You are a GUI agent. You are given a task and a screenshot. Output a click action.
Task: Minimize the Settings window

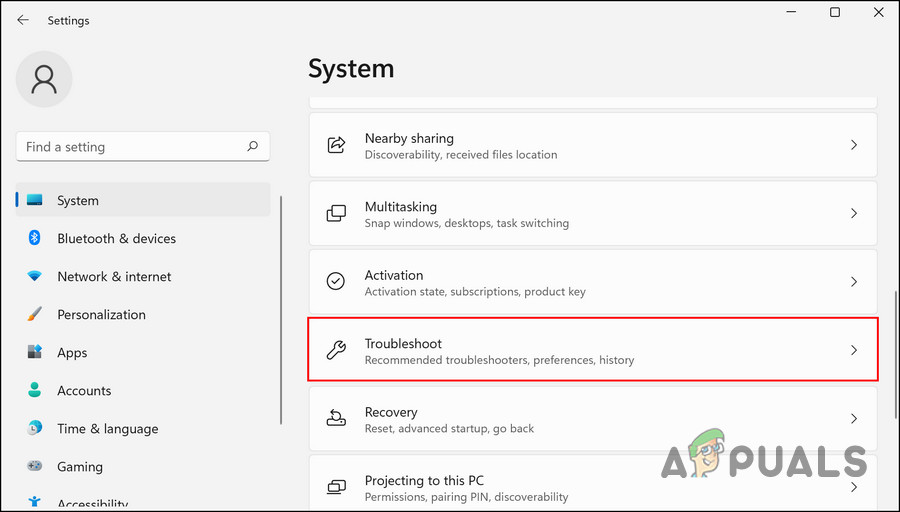coord(792,12)
